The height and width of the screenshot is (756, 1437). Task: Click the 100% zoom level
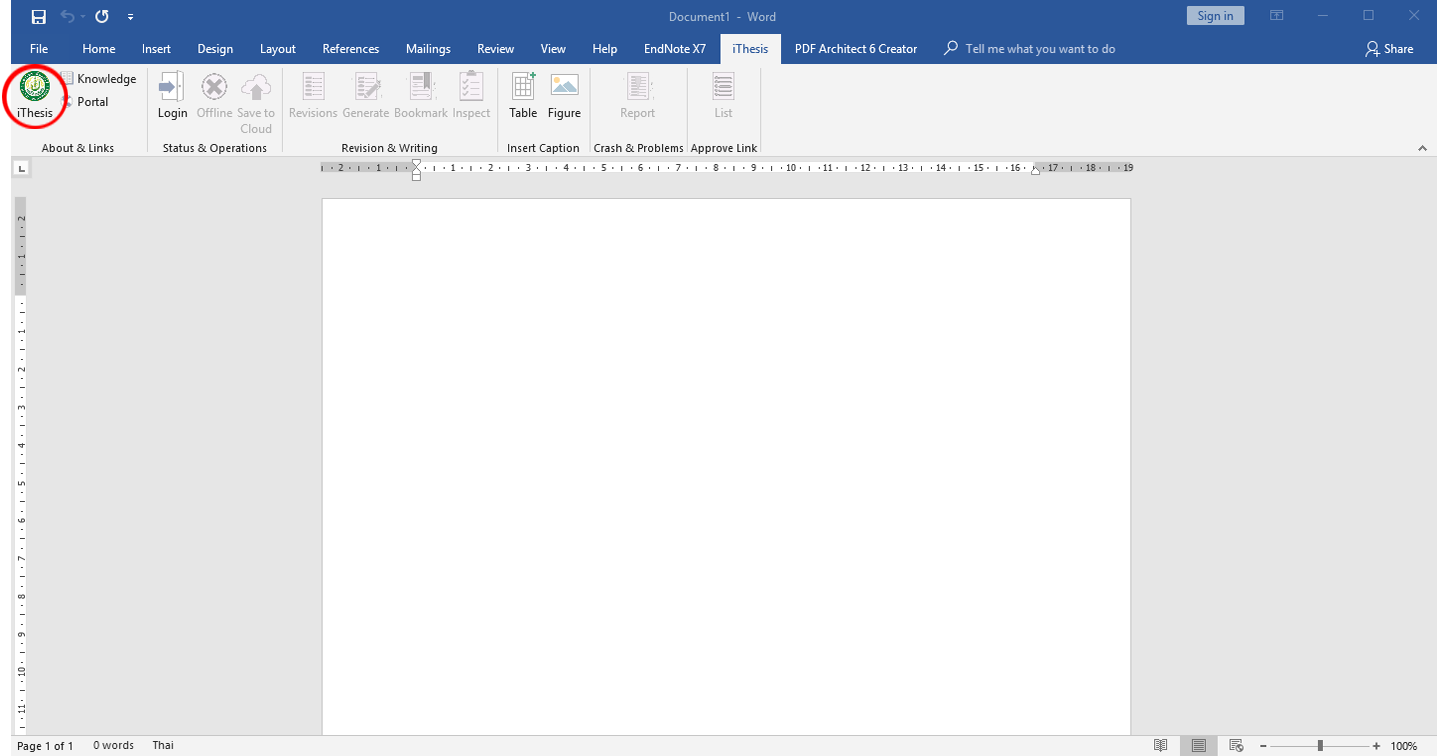tap(1404, 746)
